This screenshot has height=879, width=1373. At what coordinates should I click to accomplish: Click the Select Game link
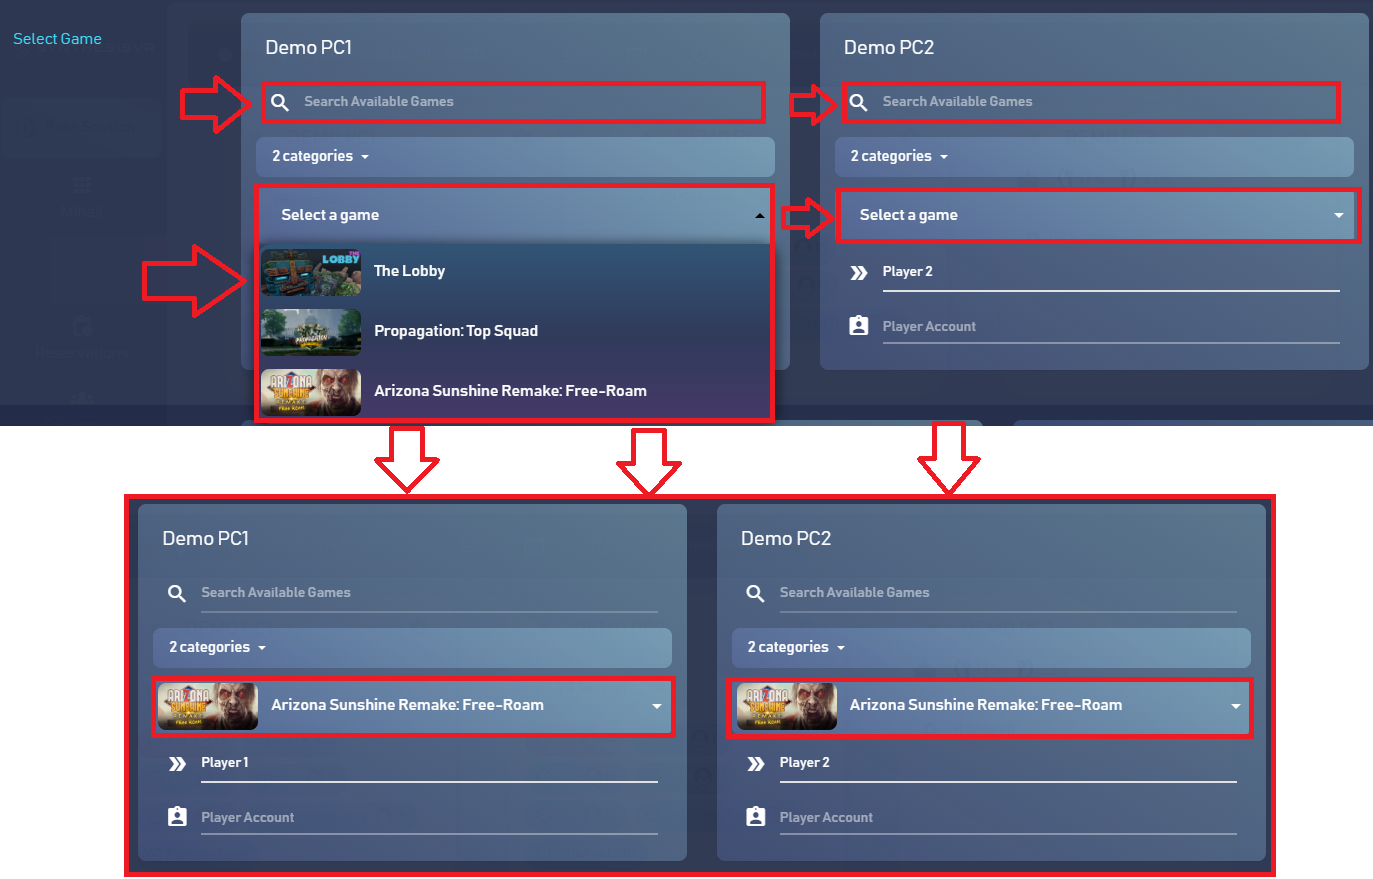point(57,39)
